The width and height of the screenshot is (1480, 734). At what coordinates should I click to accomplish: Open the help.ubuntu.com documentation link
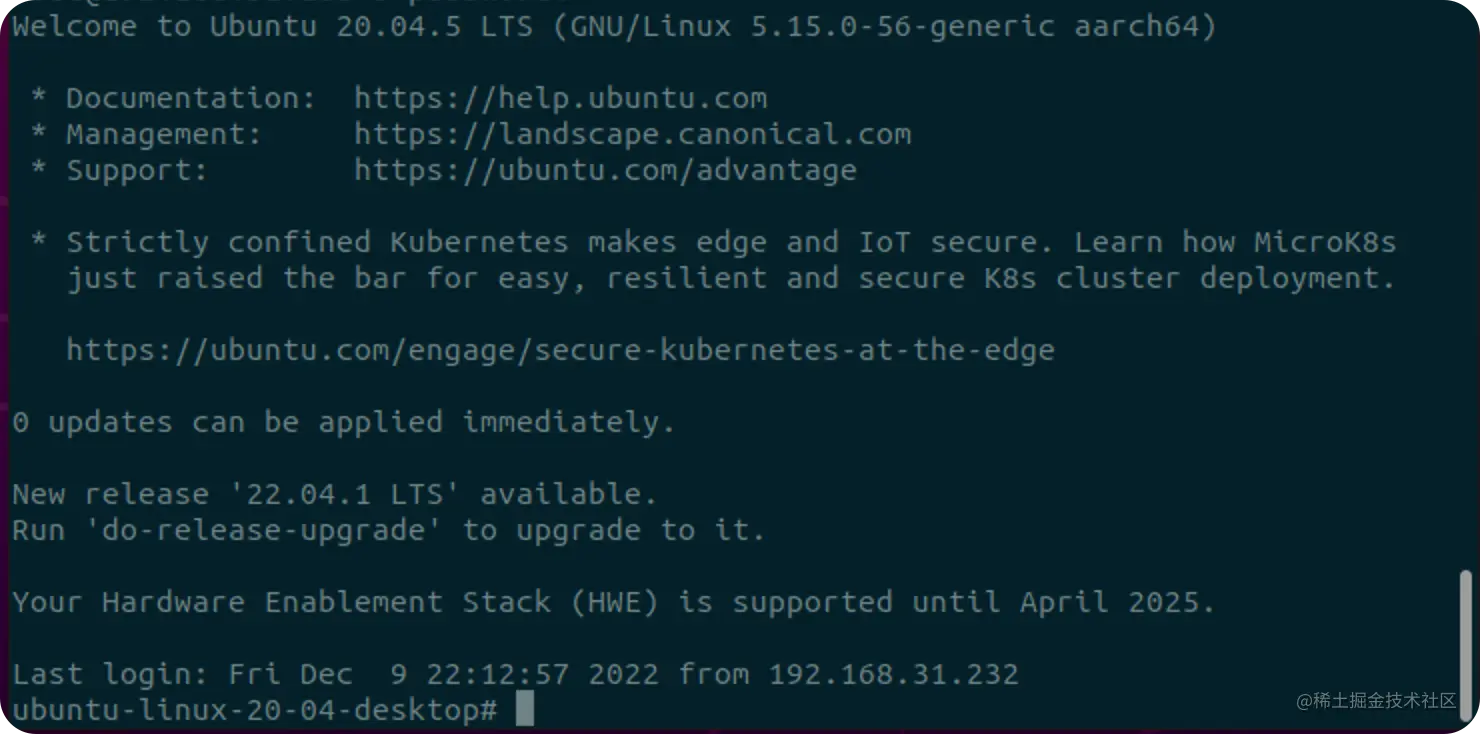point(560,98)
